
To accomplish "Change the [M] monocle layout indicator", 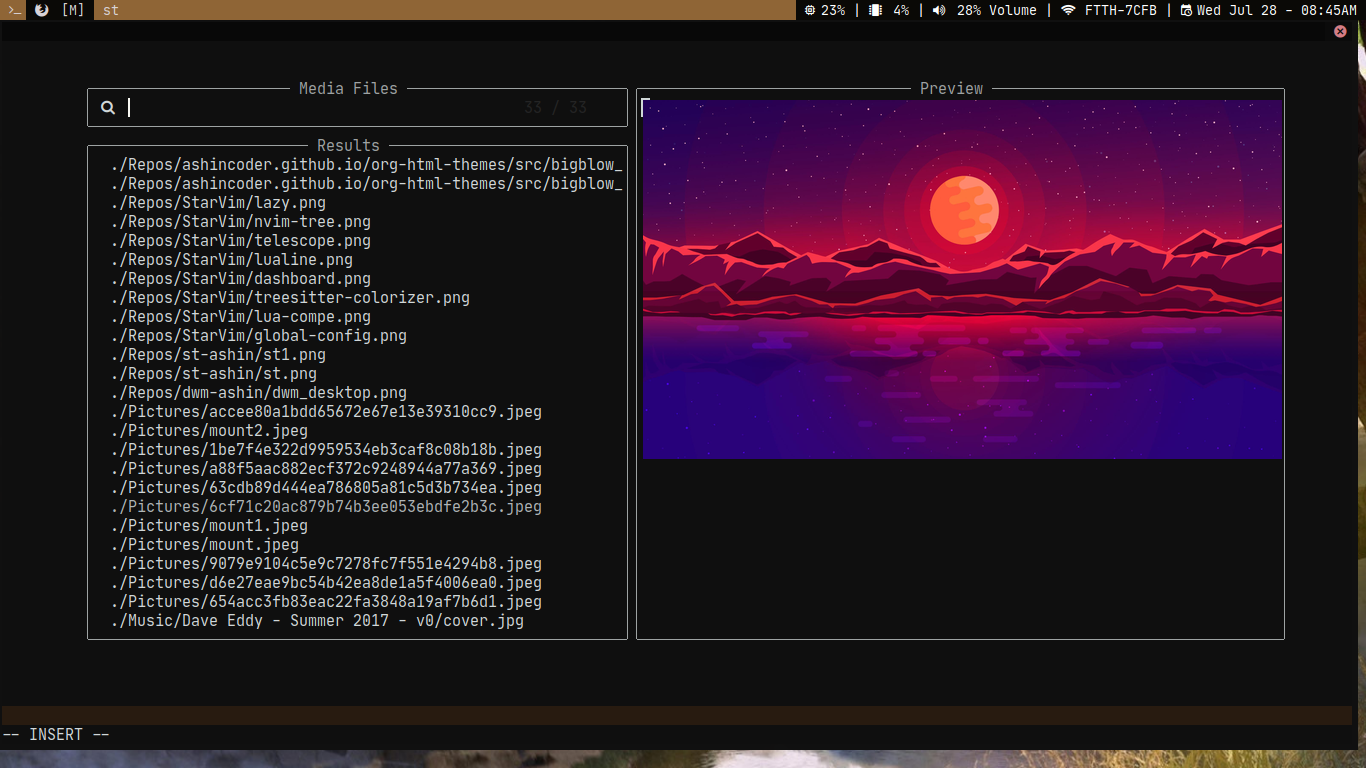I will point(72,10).
